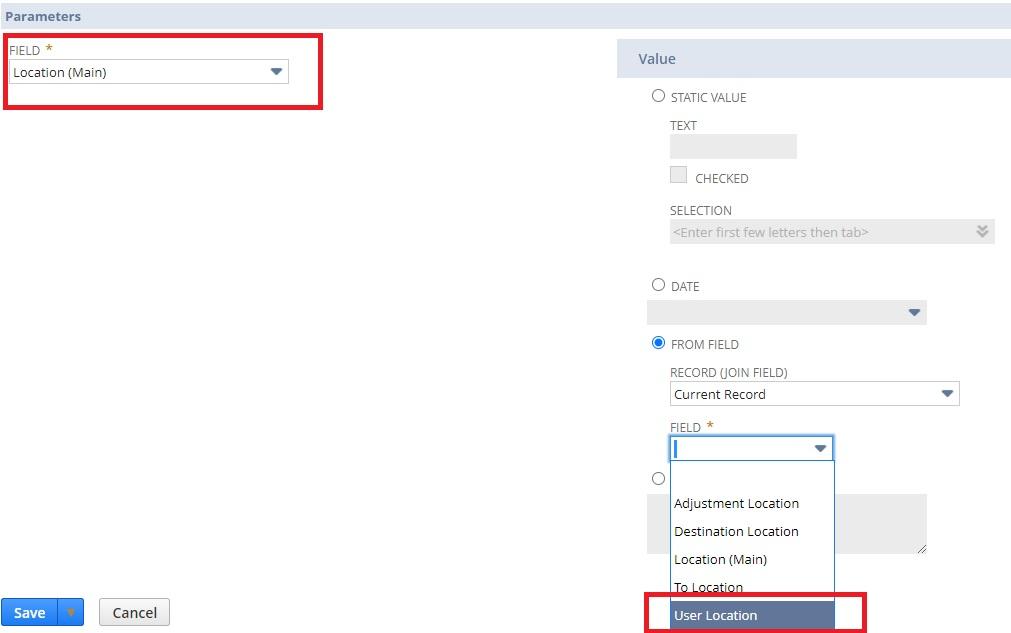Select the DATE radio button

point(658,285)
